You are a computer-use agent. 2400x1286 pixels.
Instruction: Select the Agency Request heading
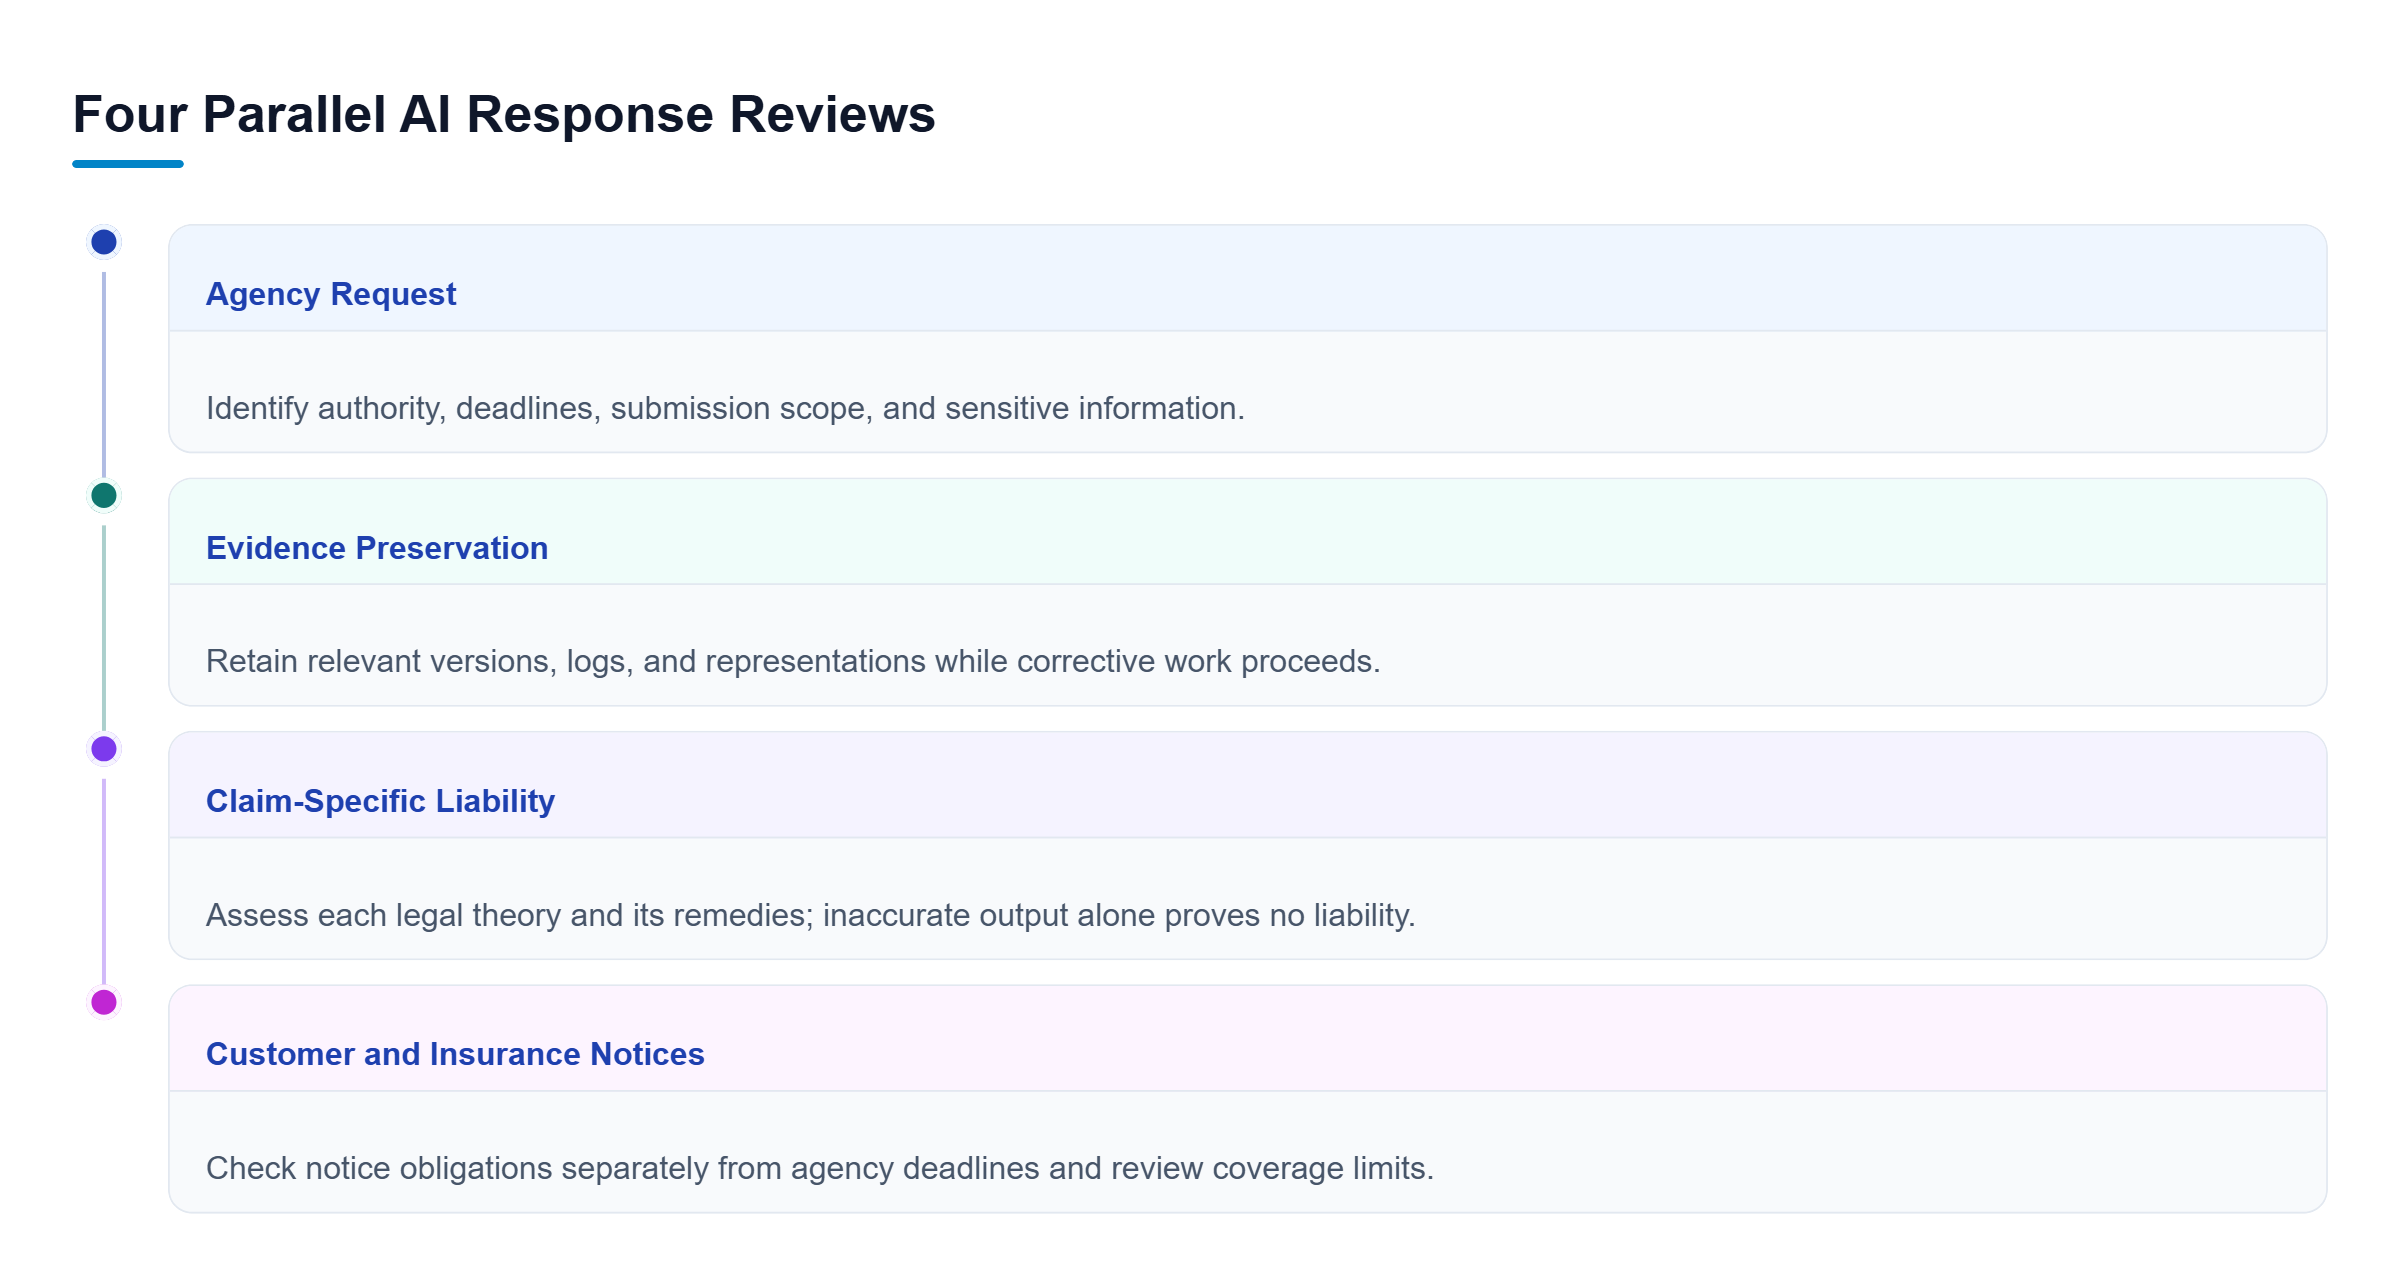(331, 294)
